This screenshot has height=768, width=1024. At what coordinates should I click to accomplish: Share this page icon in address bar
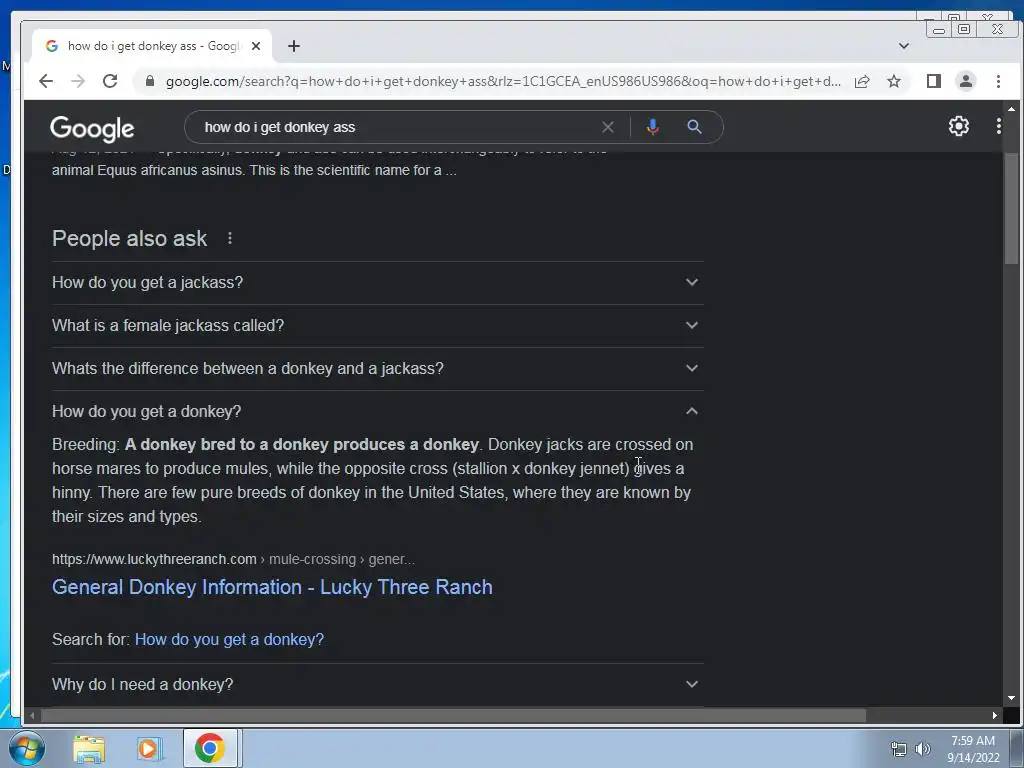pos(862,81)
